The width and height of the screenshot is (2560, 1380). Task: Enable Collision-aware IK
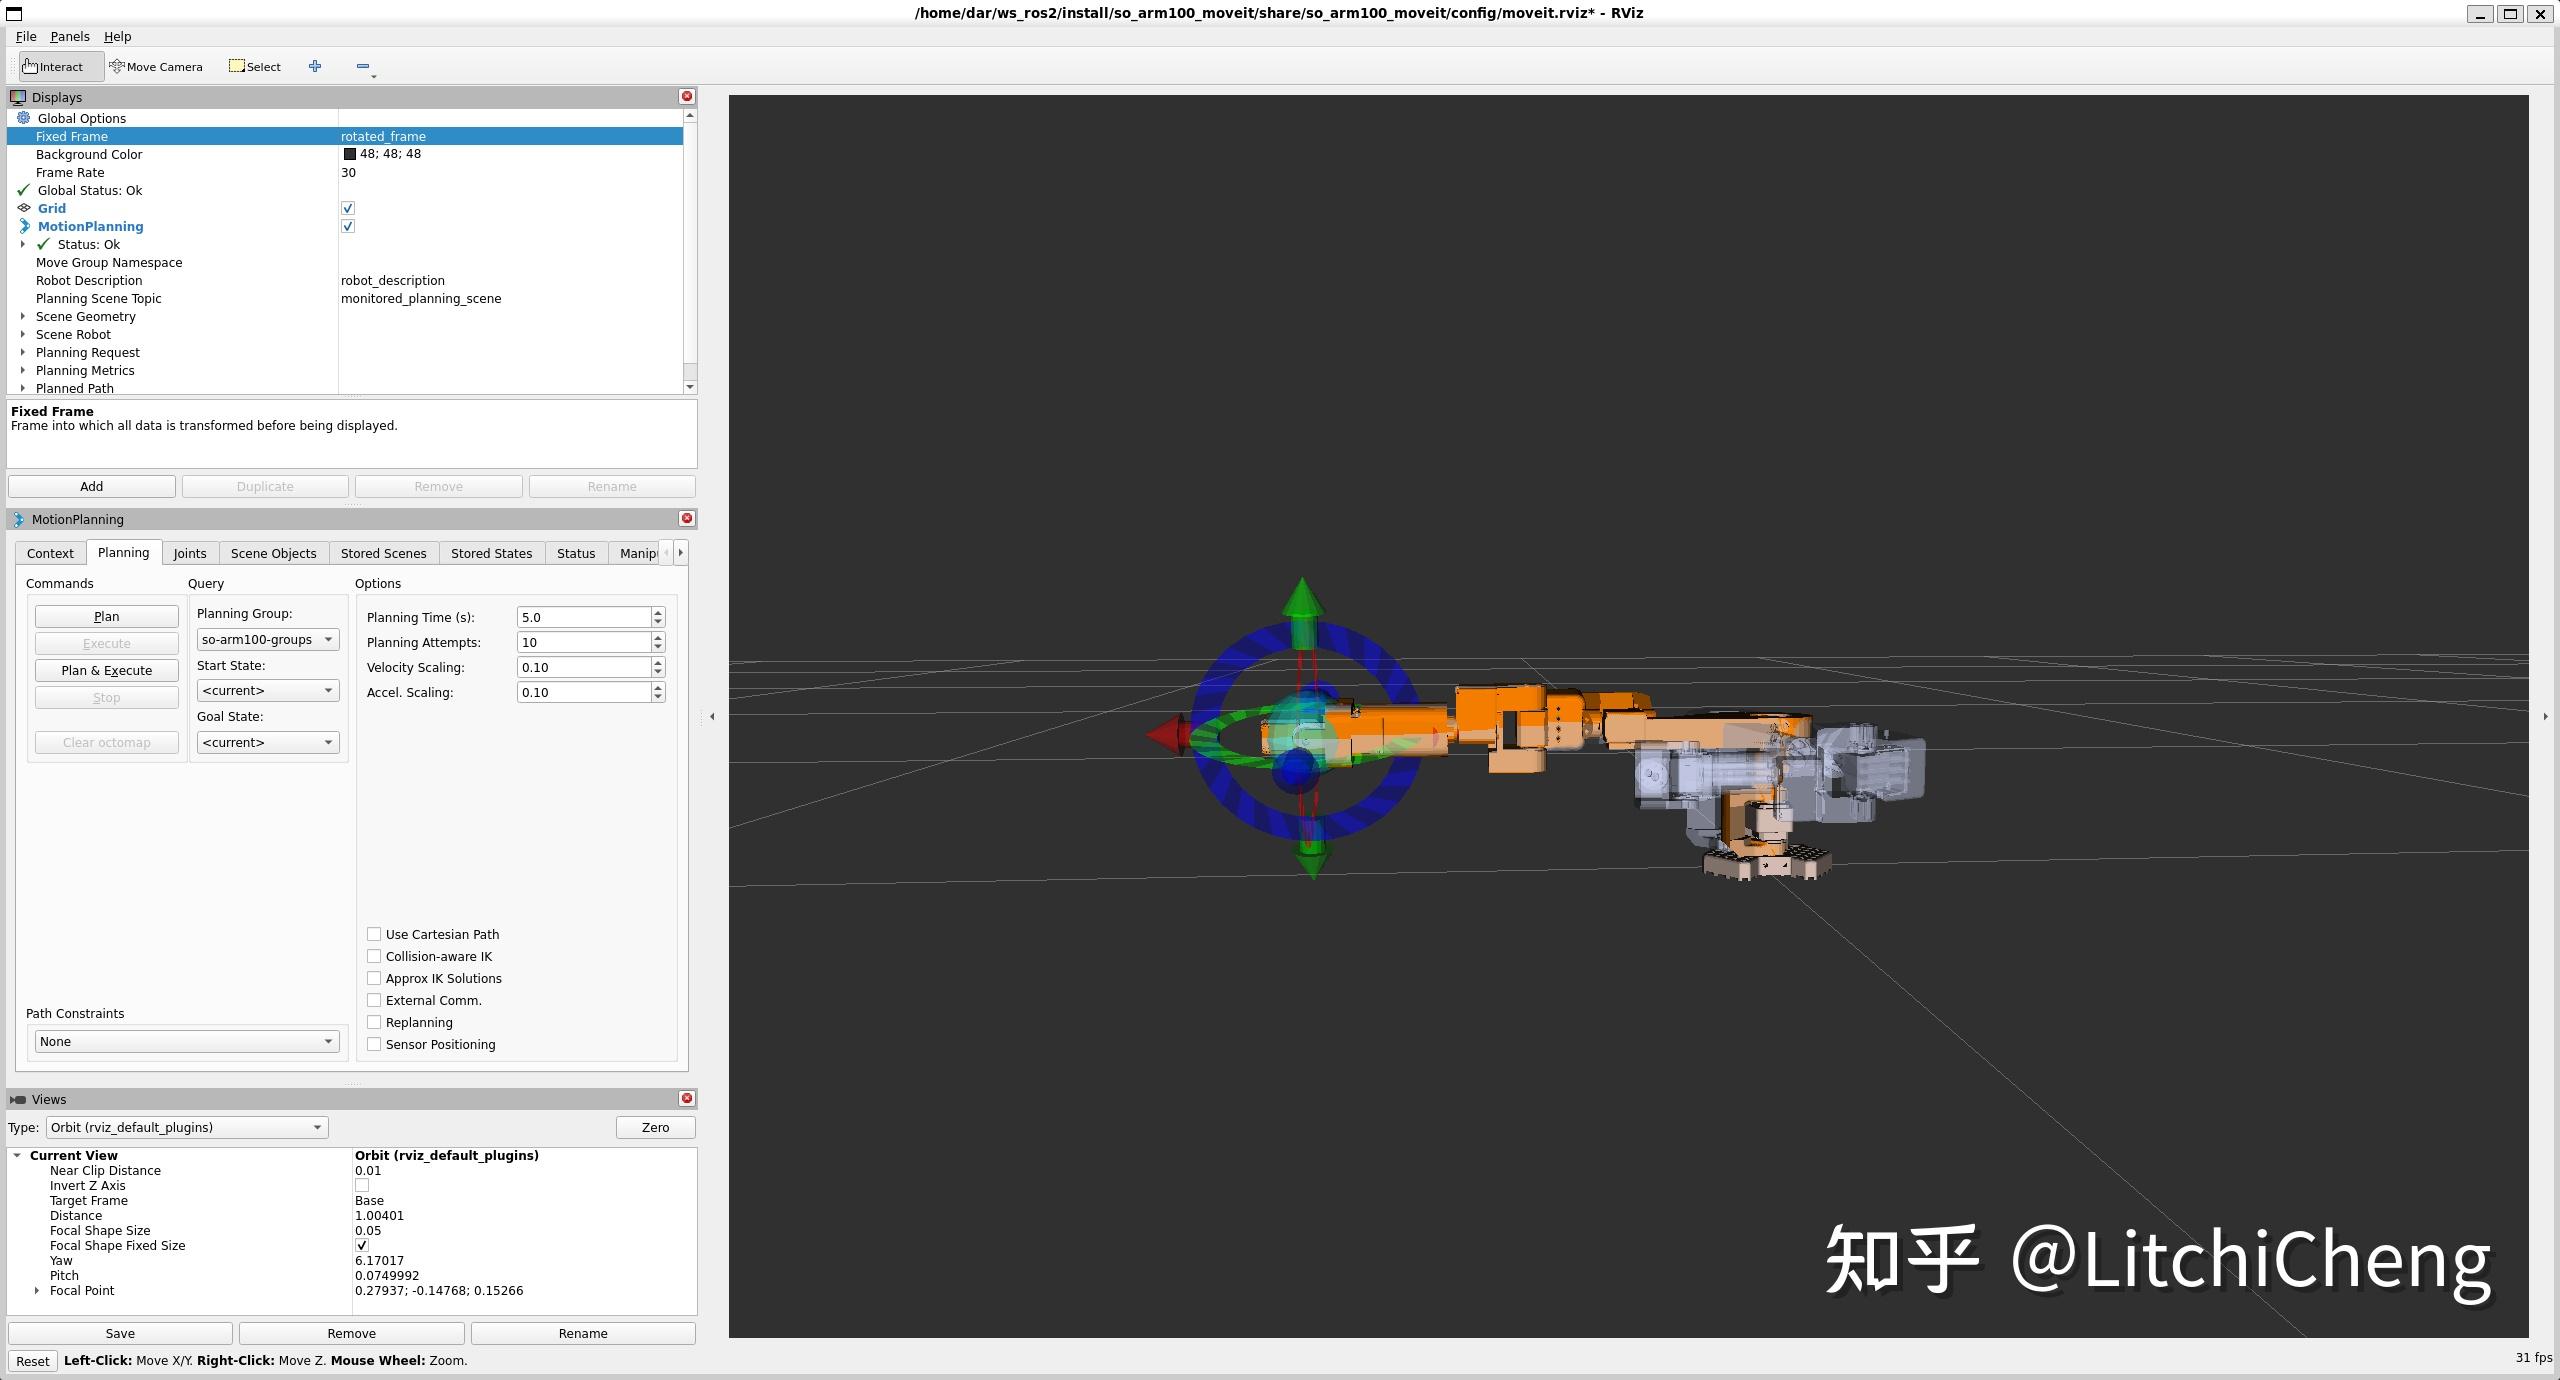click(x=374, y=956)
